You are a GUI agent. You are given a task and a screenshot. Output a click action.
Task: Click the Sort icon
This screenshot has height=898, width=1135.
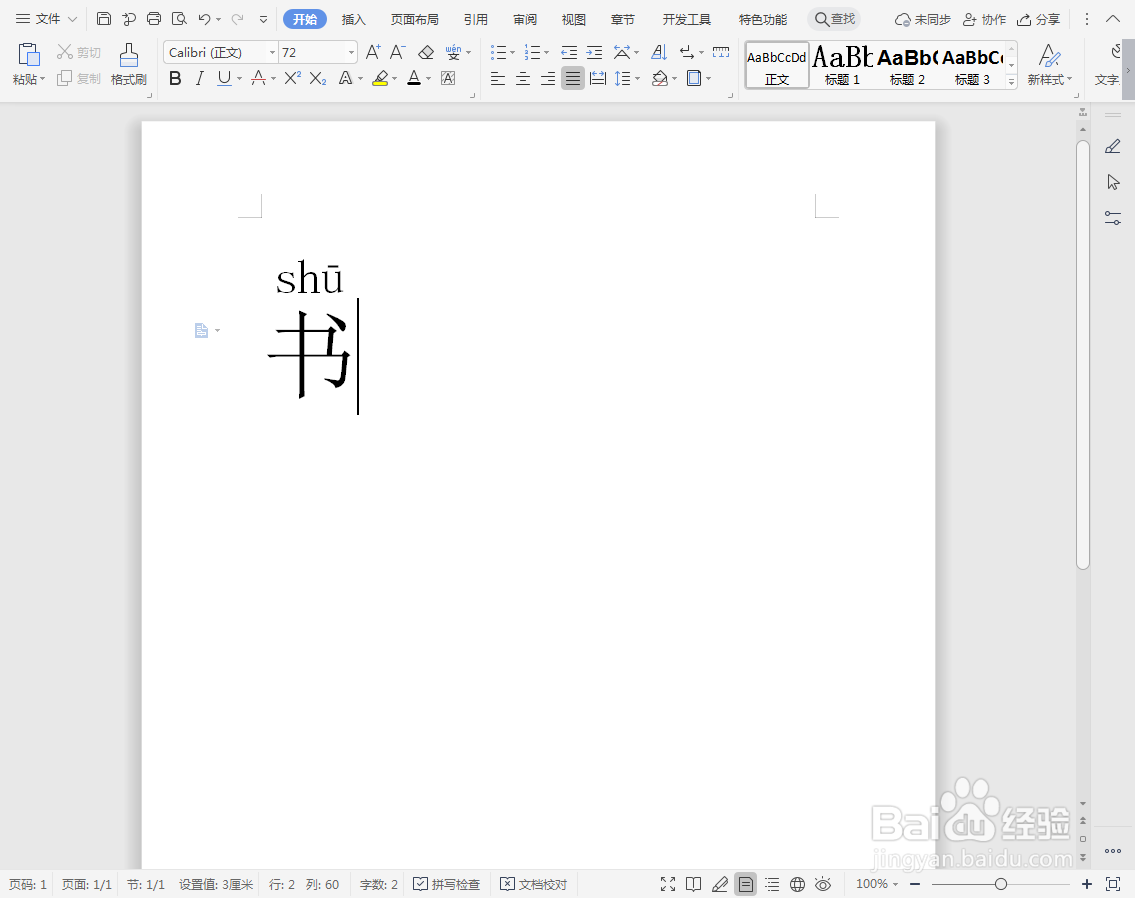point(659,52)
